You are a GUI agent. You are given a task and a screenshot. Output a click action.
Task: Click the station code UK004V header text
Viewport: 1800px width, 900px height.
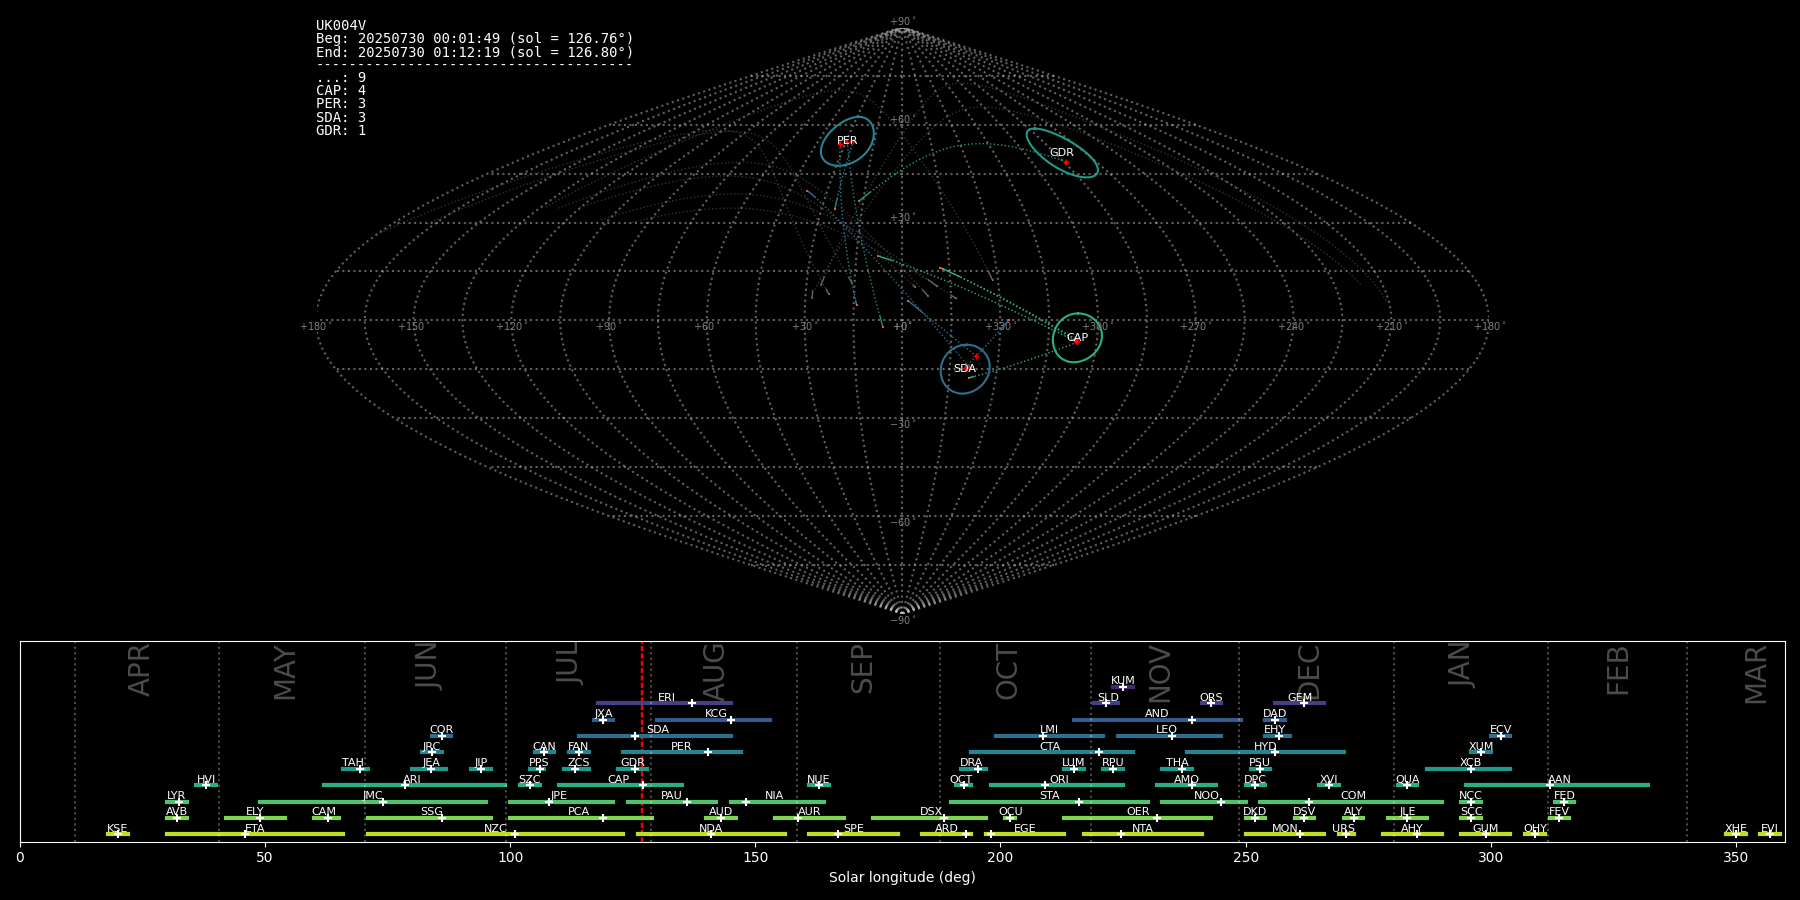pyautogui.click(x=341, y=26)
